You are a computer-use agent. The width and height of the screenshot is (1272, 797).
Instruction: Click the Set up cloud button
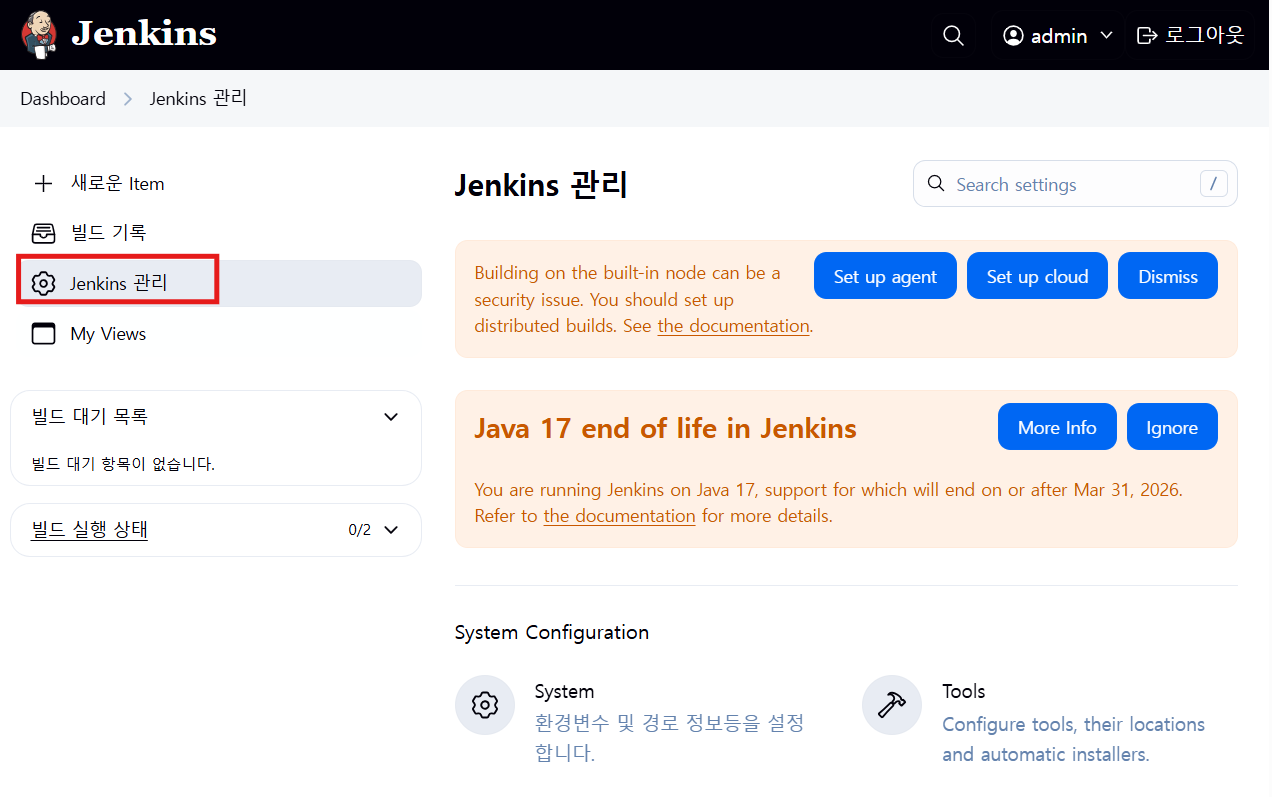(1037, 276)
